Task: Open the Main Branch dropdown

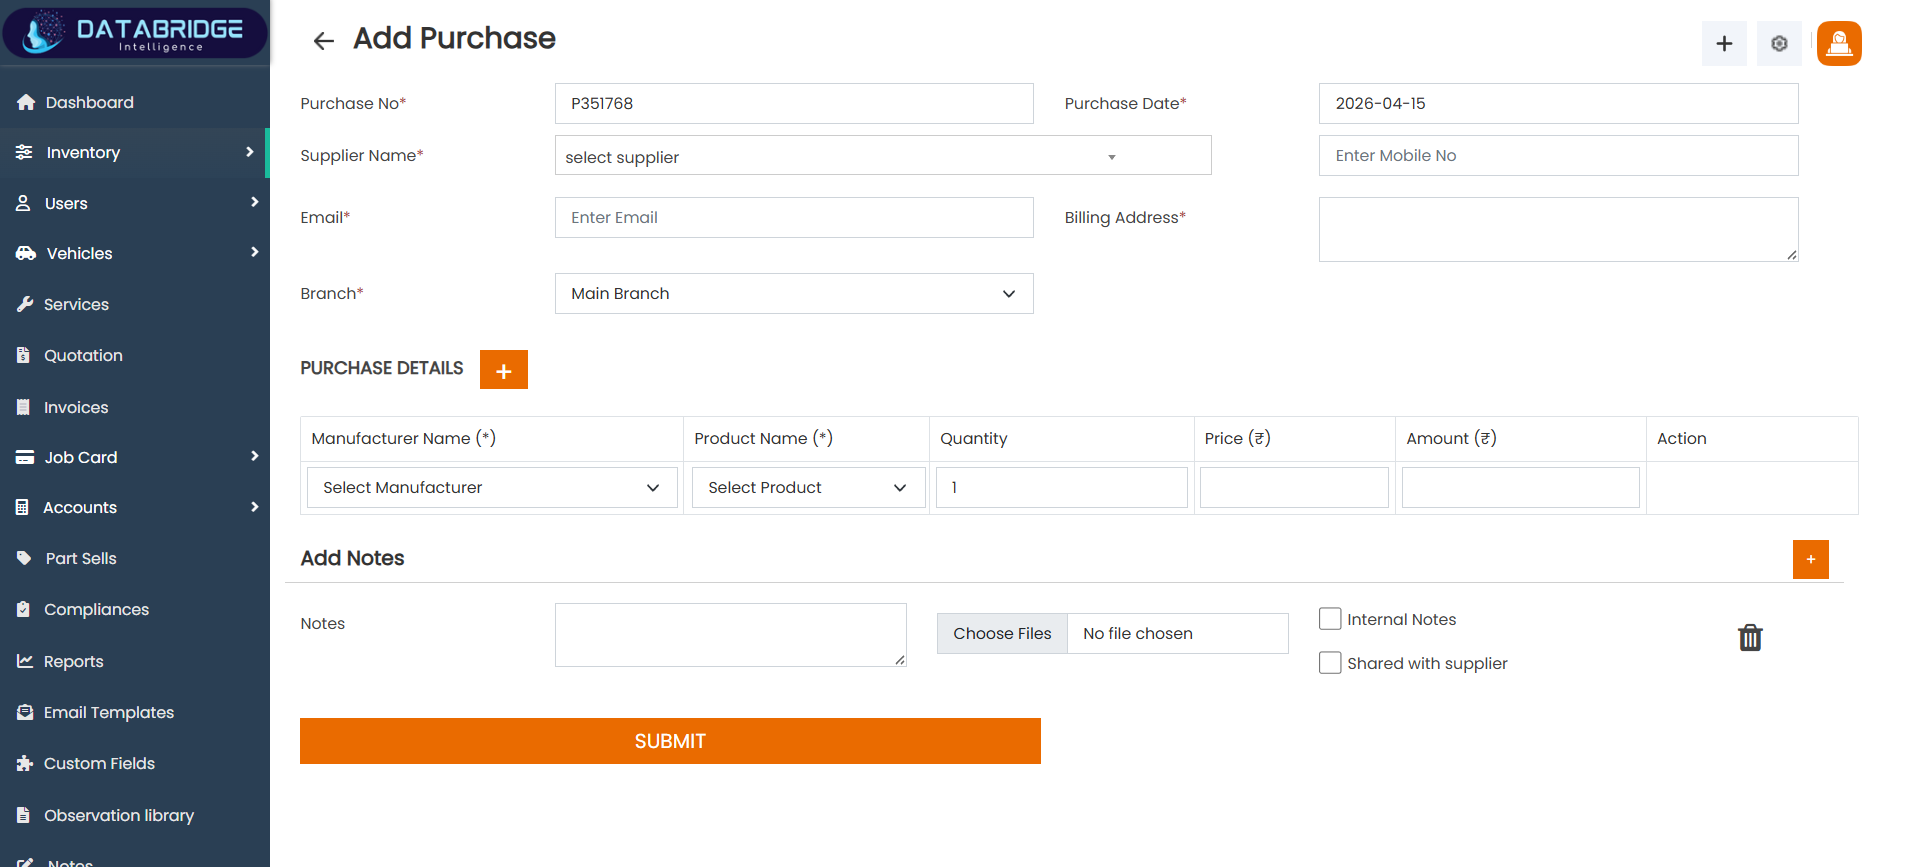Action: click(794, 293)
